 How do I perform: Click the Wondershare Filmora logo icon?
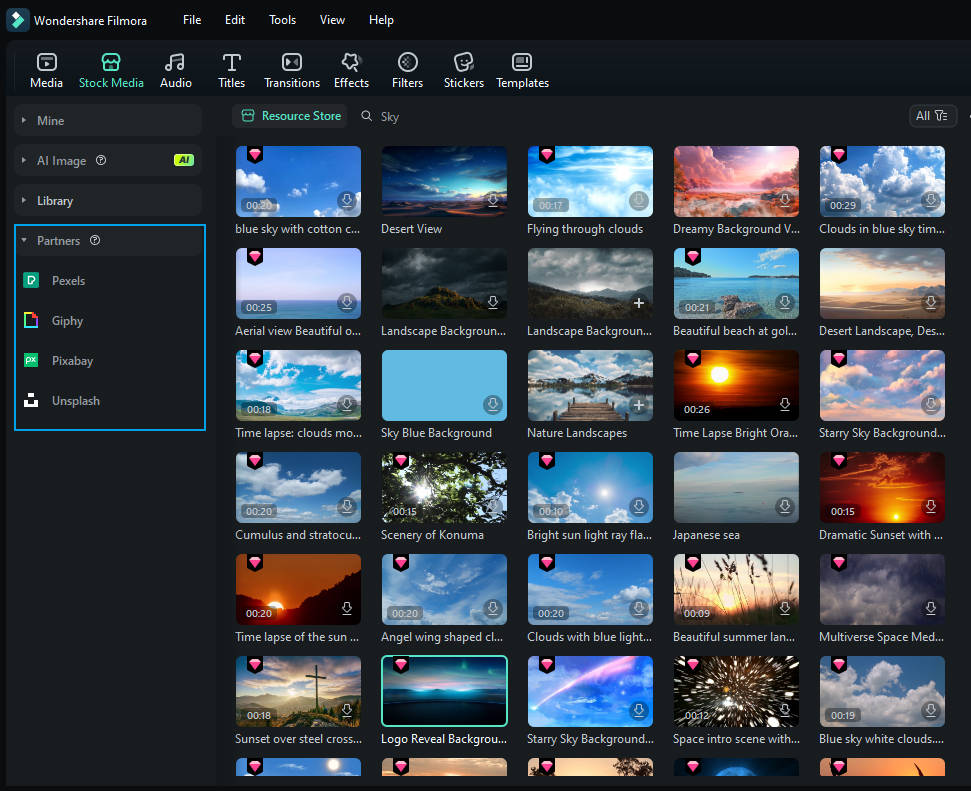pyautogui.click(x=17, y=20)
